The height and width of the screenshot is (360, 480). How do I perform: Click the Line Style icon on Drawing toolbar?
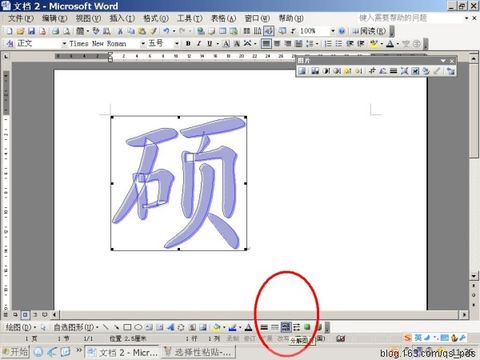coord(264,327)
